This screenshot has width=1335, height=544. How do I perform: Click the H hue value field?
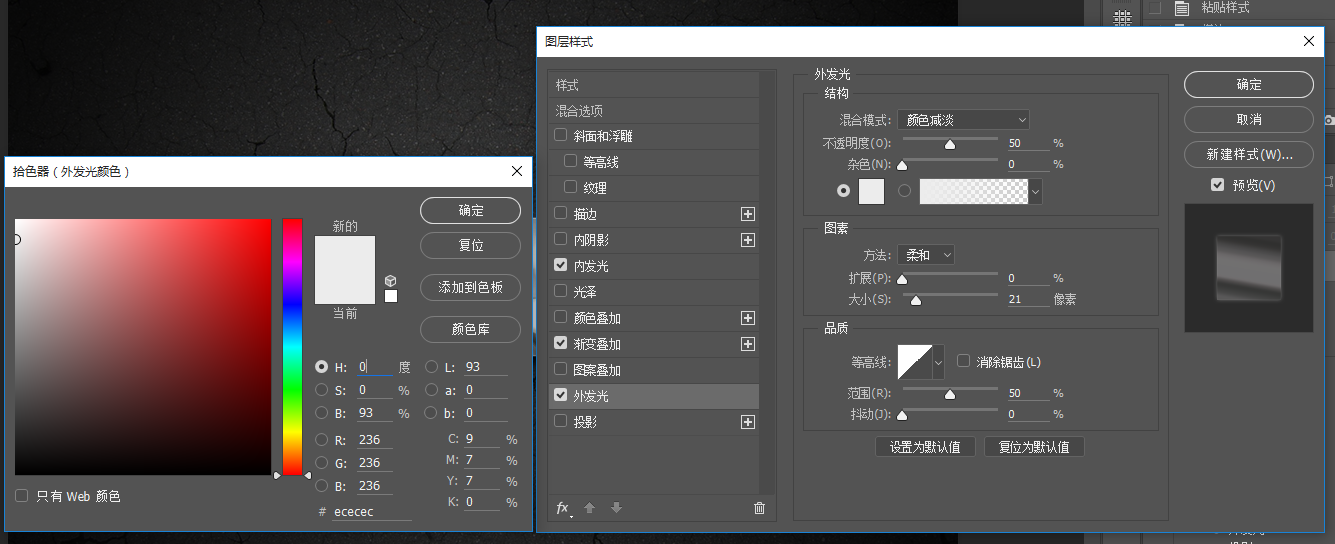click(375, 367)
